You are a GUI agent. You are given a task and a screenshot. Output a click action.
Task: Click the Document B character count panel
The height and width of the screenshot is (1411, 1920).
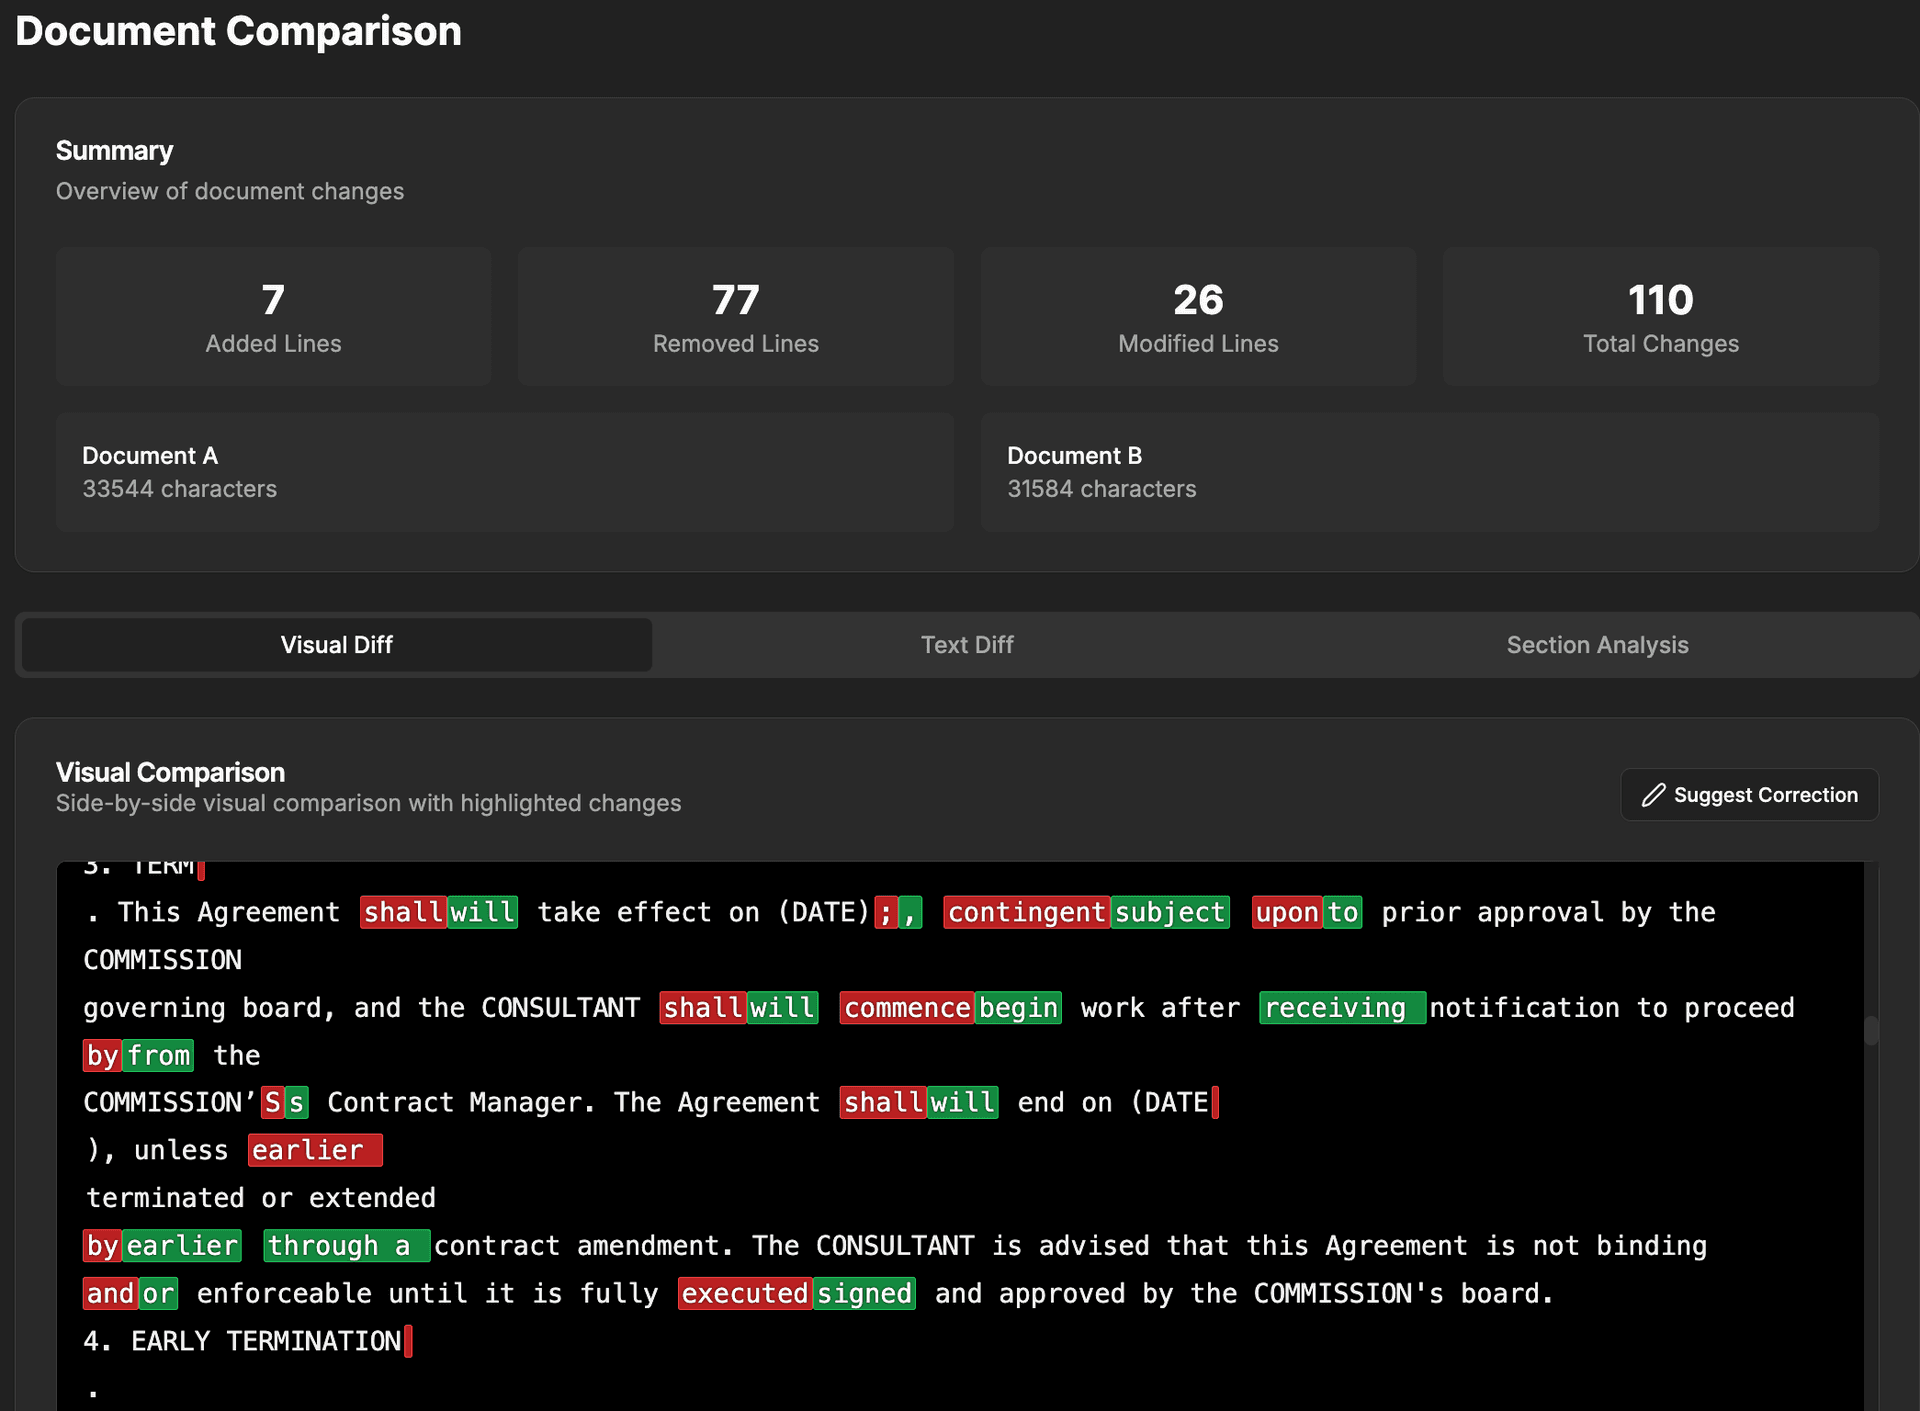pyautogui.click(x=1429, y=472)
